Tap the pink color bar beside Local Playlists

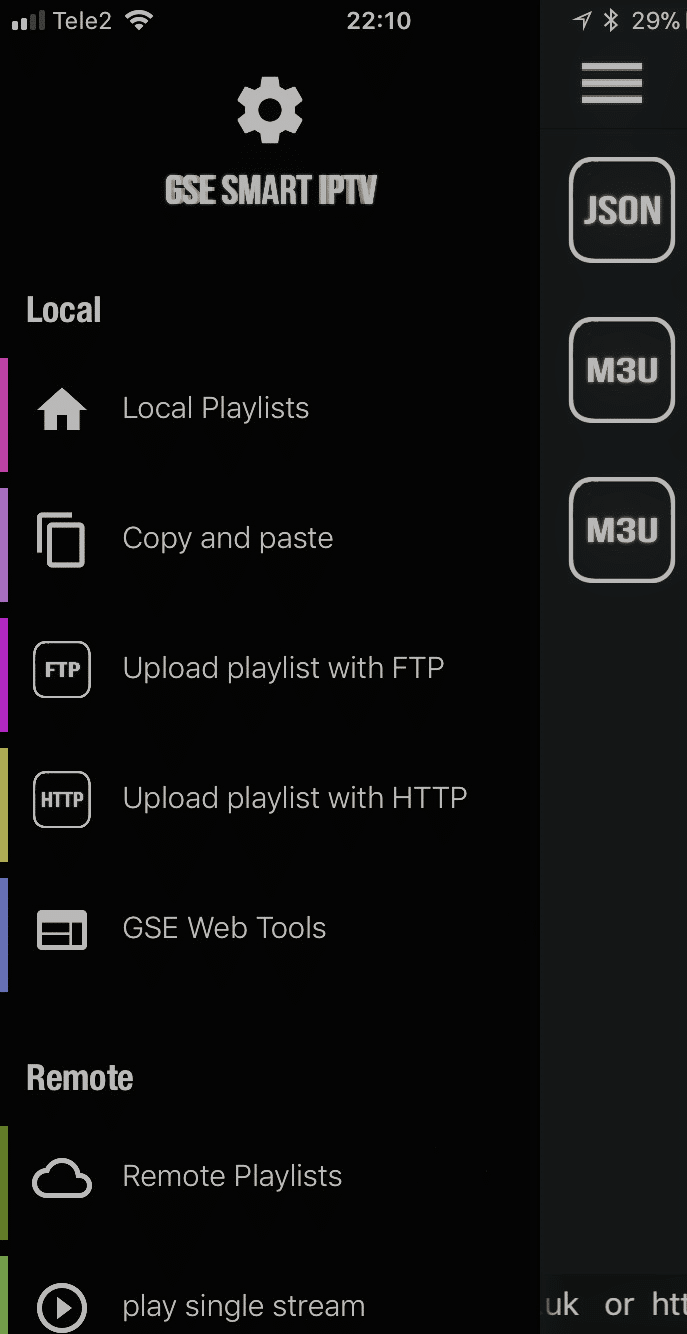click(4, 414)
